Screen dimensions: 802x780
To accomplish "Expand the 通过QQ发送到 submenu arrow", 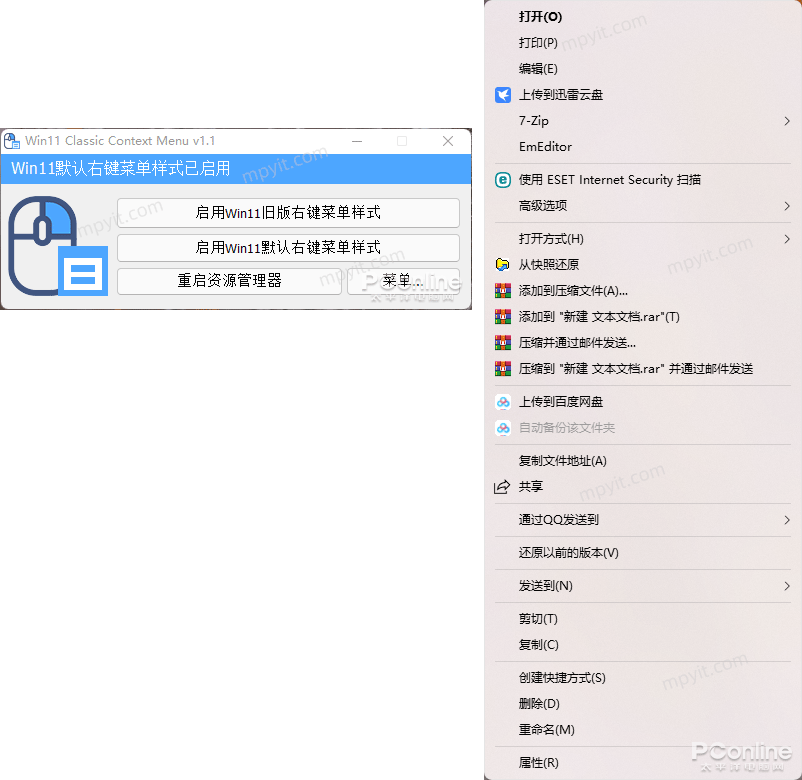I will tap(787, 520).
